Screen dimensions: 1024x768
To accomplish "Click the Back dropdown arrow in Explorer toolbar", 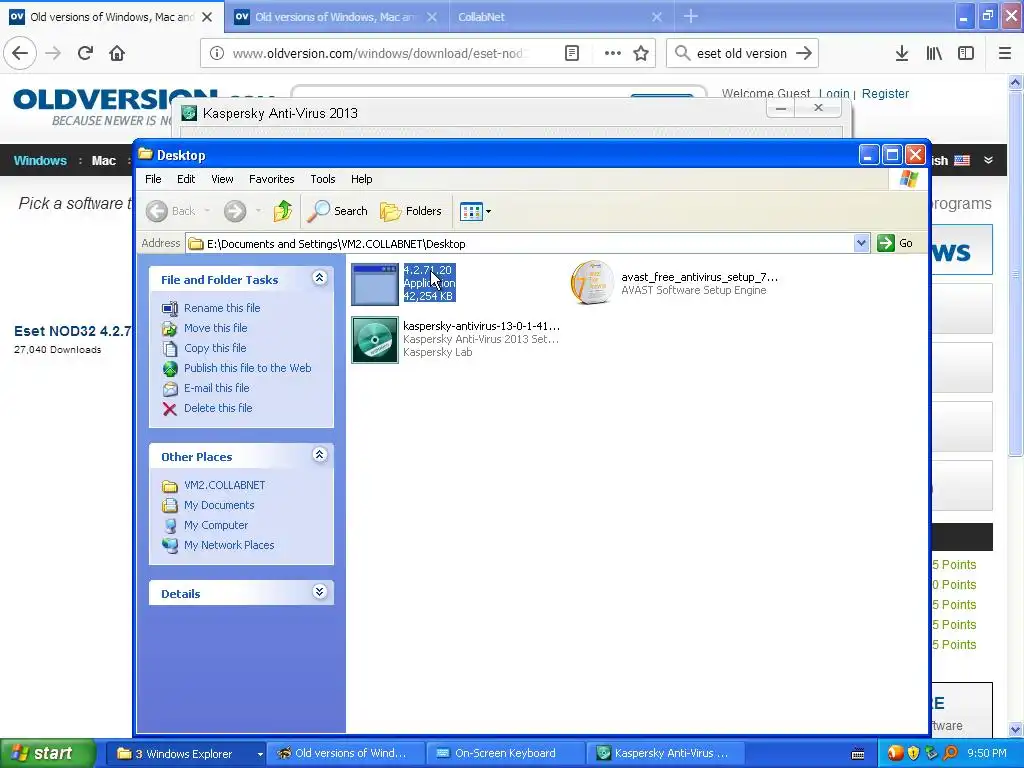I will [207, 211].
